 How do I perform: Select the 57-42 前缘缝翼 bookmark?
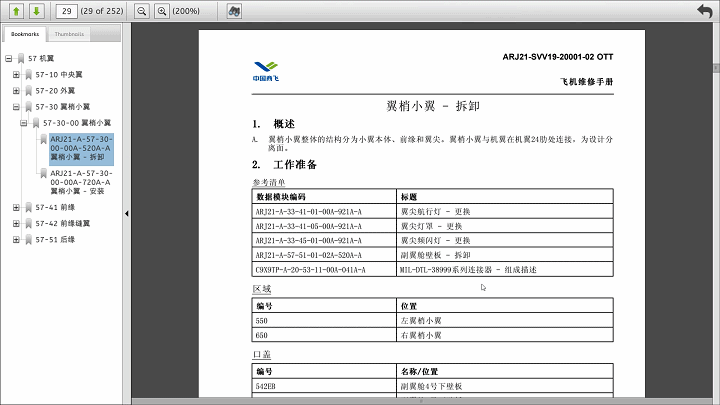[x=63, y=223]
